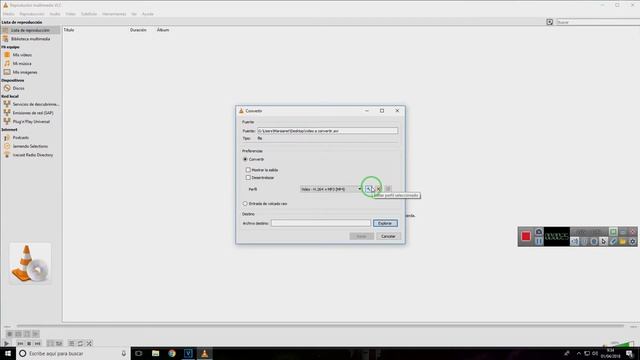Select Discos in sidebar
This screenshot has width=640, height=360.
point(18,88)
